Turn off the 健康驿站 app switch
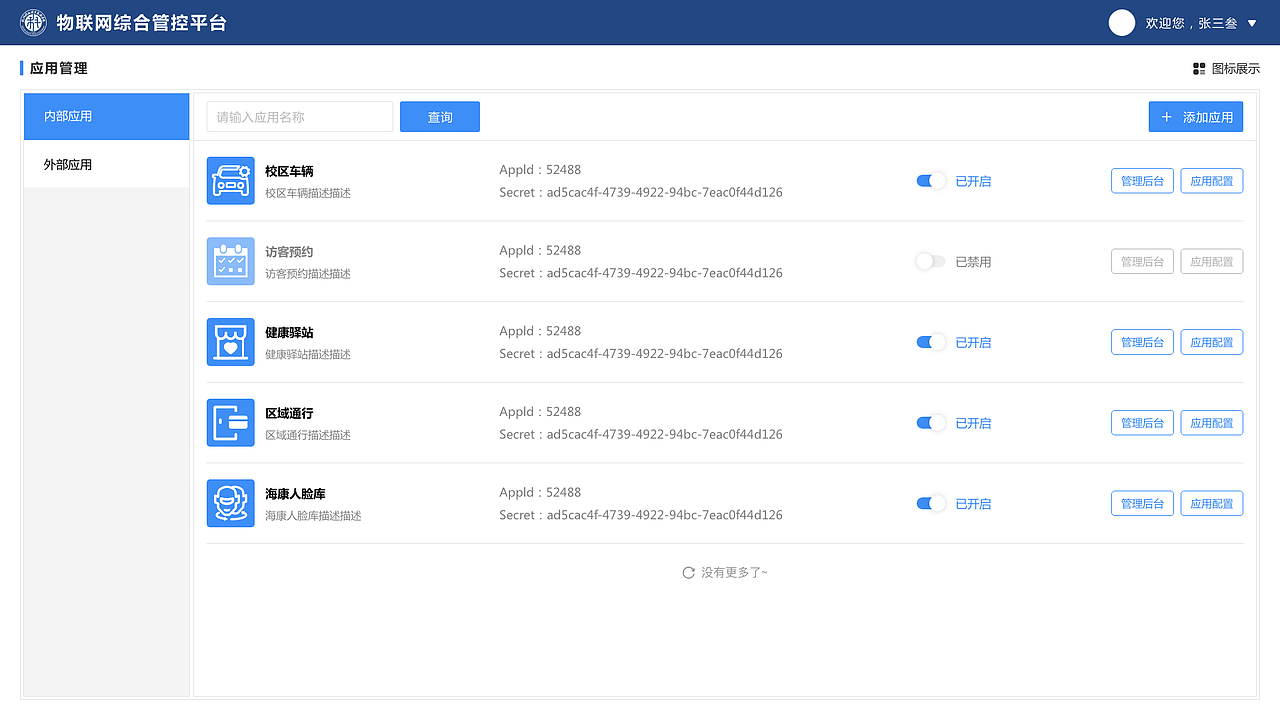 click(931, 342)
